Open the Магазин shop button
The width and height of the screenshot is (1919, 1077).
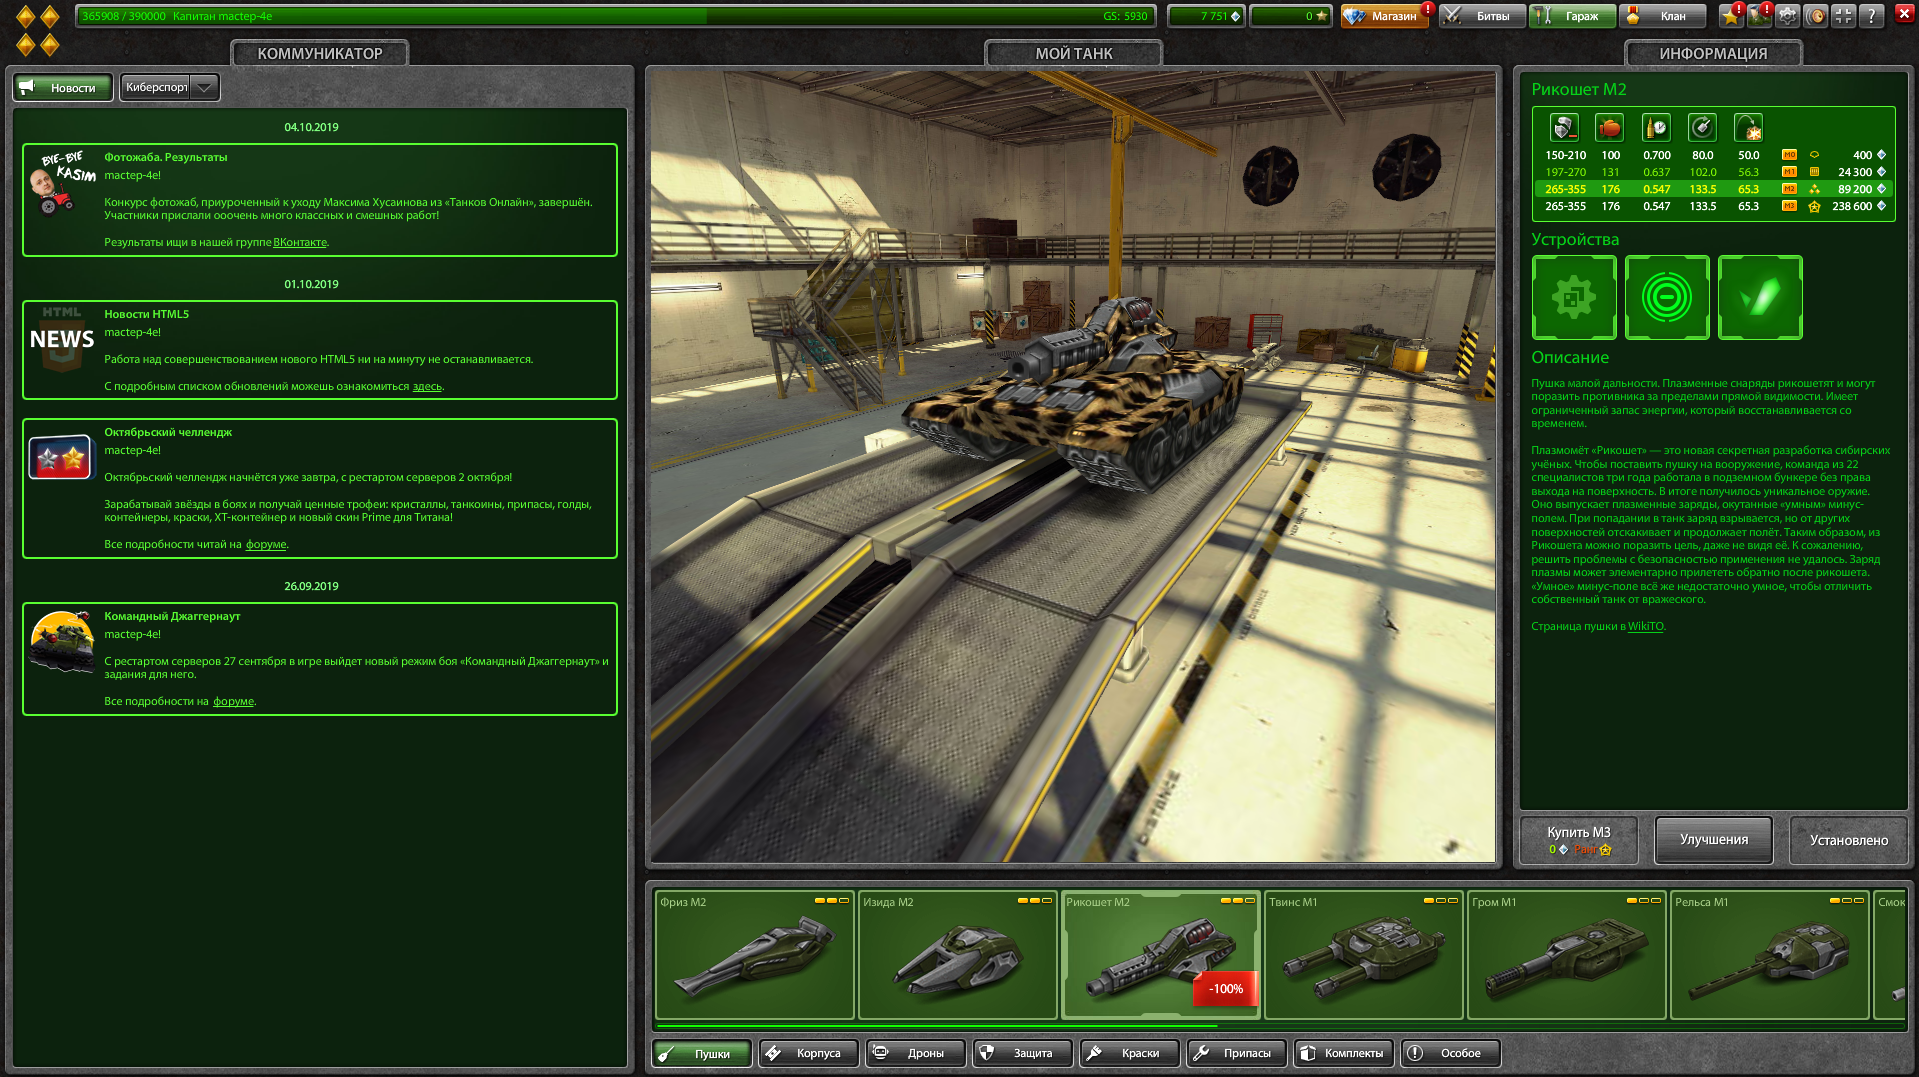(x=1384, y=16)
